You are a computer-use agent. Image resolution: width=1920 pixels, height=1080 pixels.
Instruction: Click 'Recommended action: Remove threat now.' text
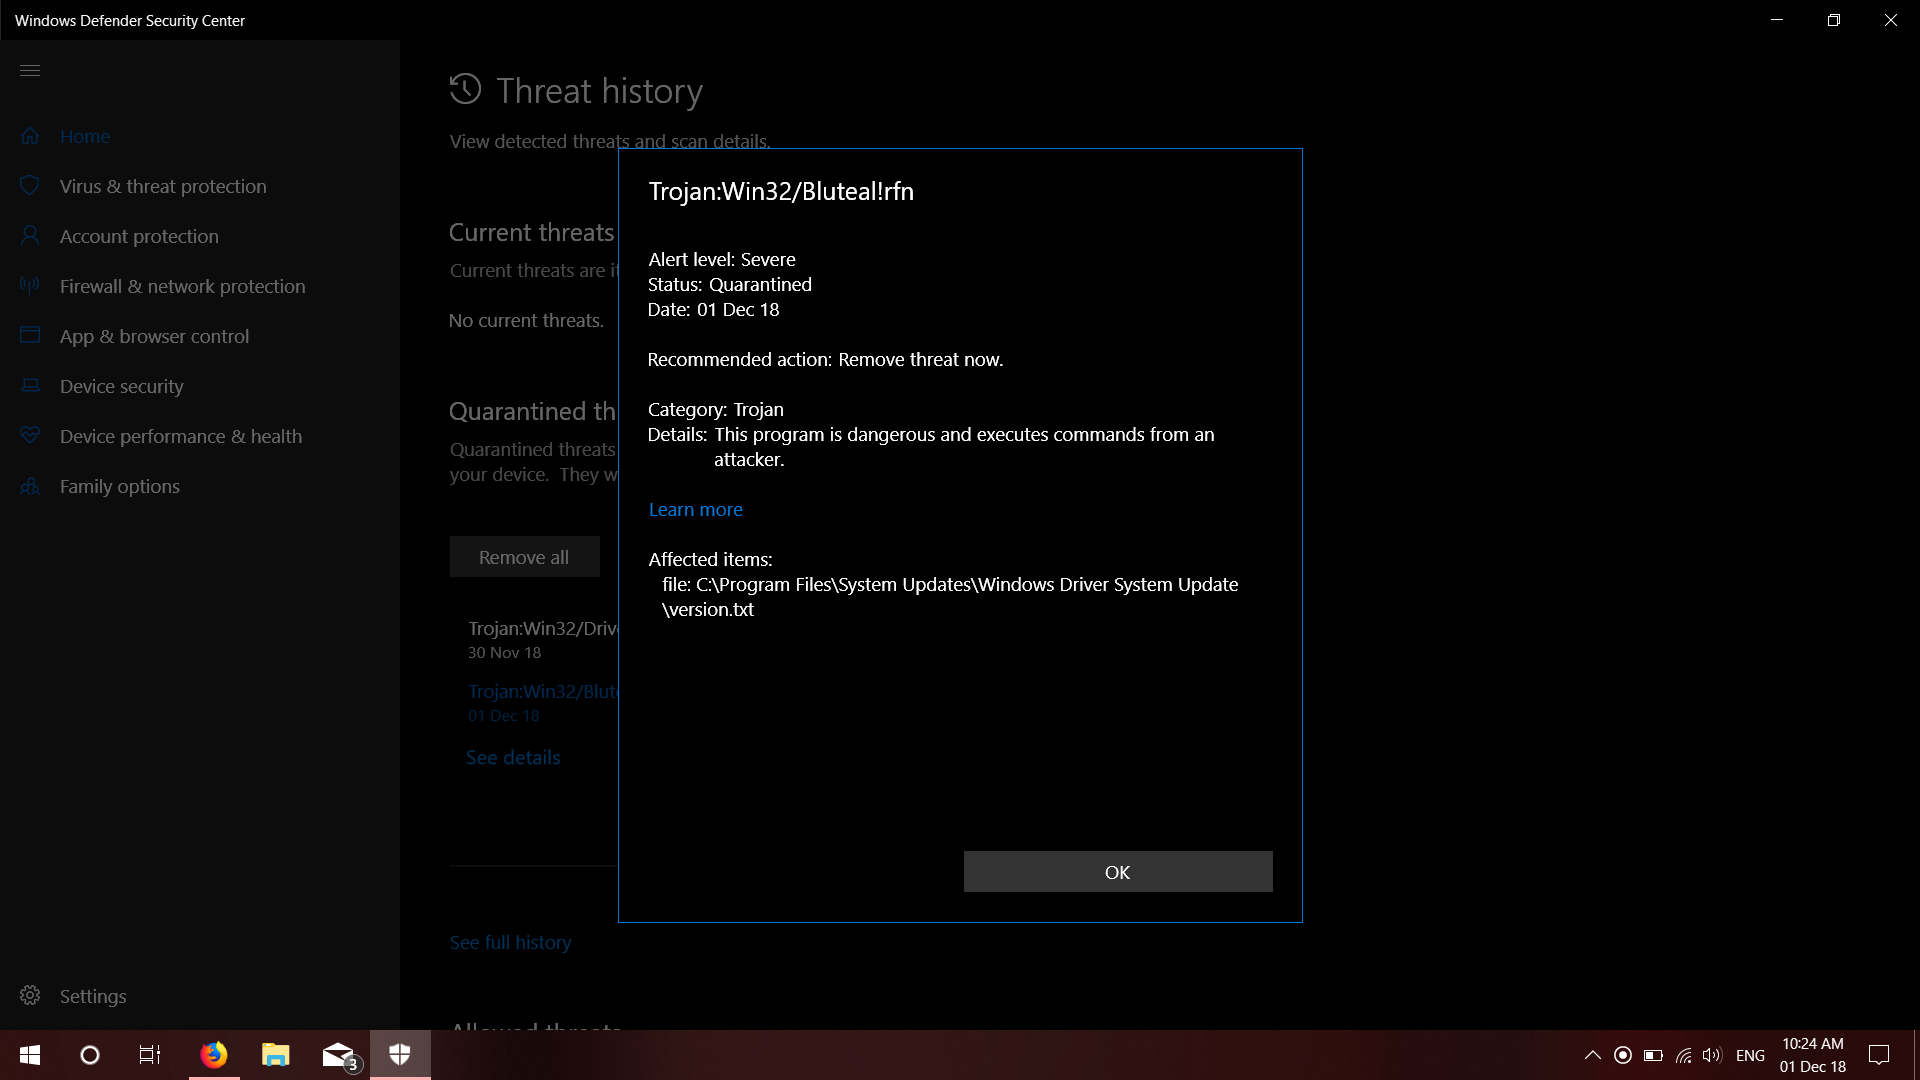point(825,359)
